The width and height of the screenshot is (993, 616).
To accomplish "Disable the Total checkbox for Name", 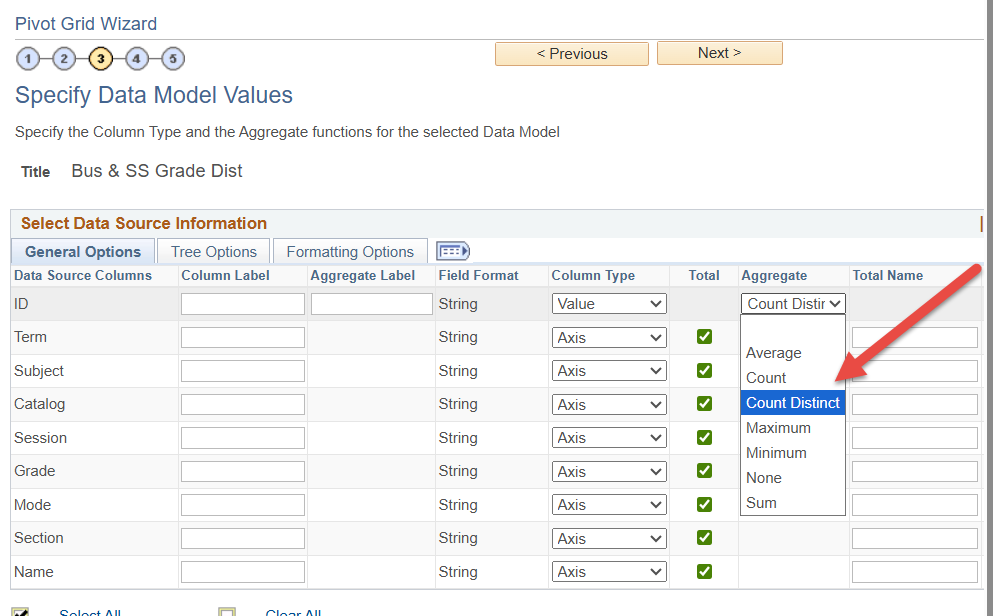I will tap(704, 571).
